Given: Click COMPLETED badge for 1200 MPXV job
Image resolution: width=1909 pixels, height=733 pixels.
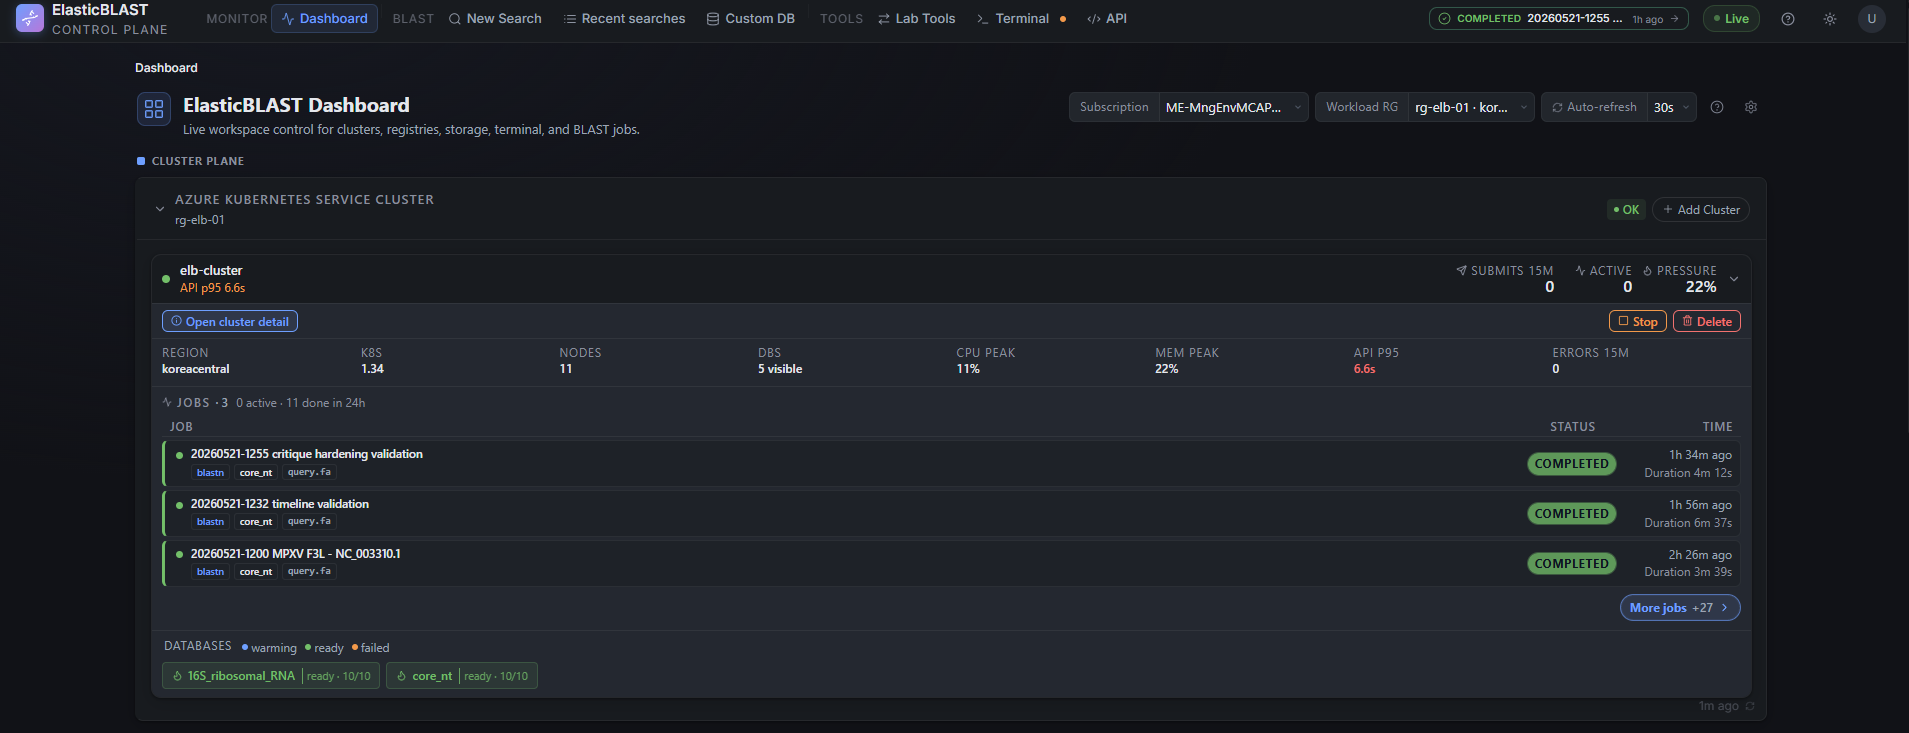Looking at the screenshot, I should (x=1572, y=564).
